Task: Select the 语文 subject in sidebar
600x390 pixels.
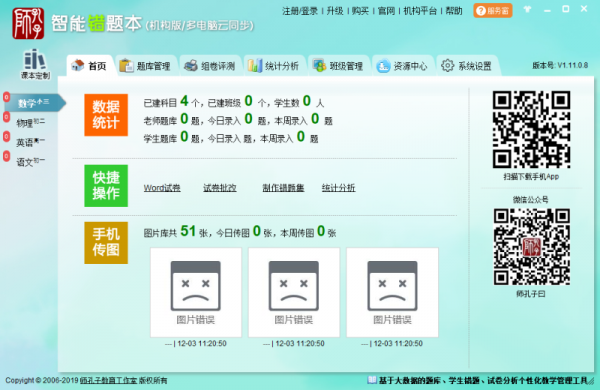Action: tap(30, 162)
